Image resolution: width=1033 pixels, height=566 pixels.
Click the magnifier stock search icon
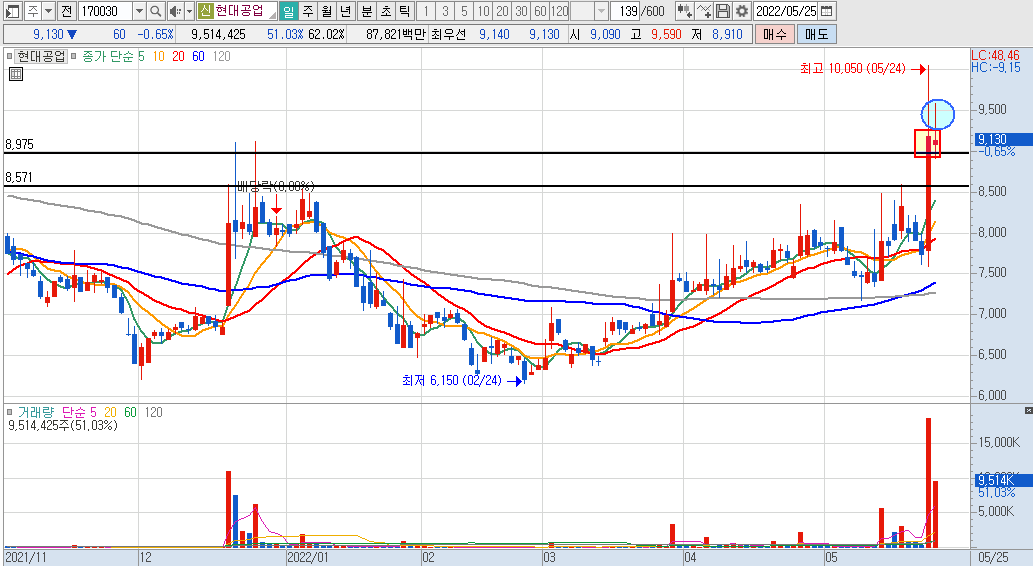tap(155, 11)
